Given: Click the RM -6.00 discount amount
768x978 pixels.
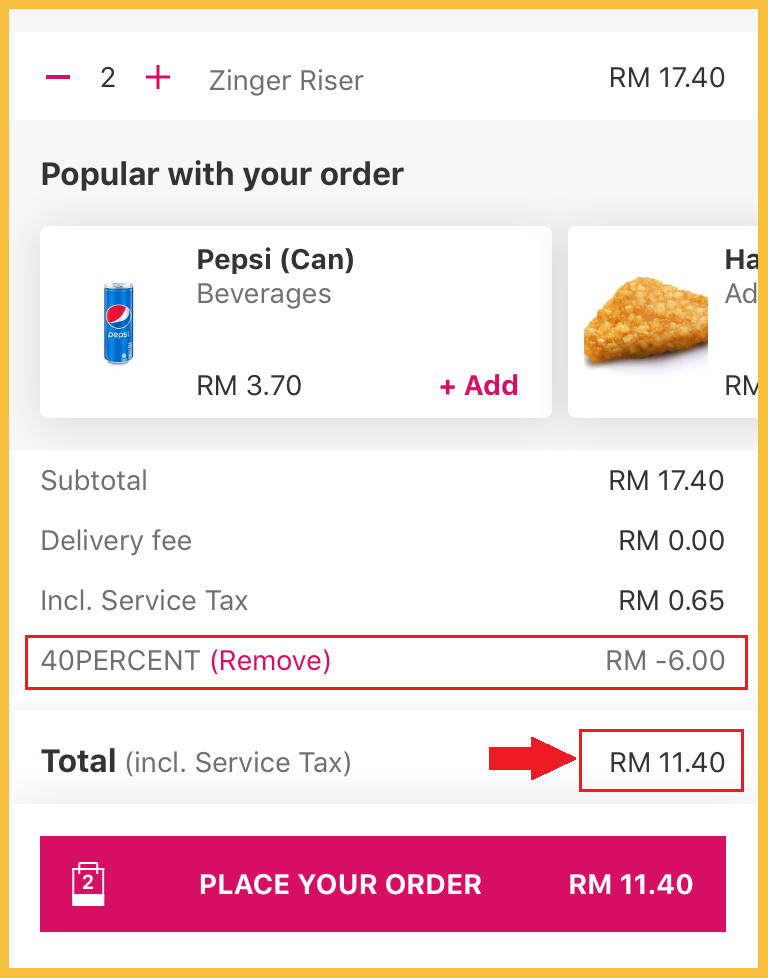Looking at the screenshot, I should (665, 661).
